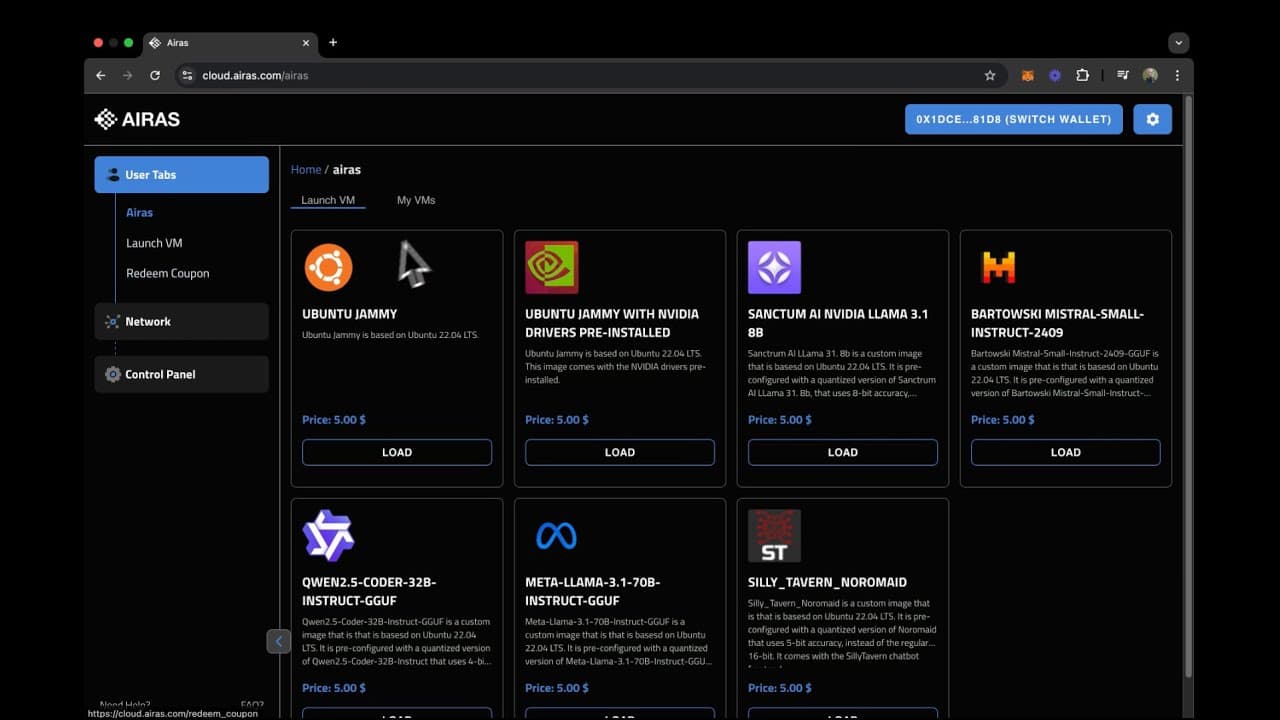The width and height of the screenshot is (1280, 720).
Task: Click the Ubuntu Jammy orange logo
Action: (x=329, y=267)
